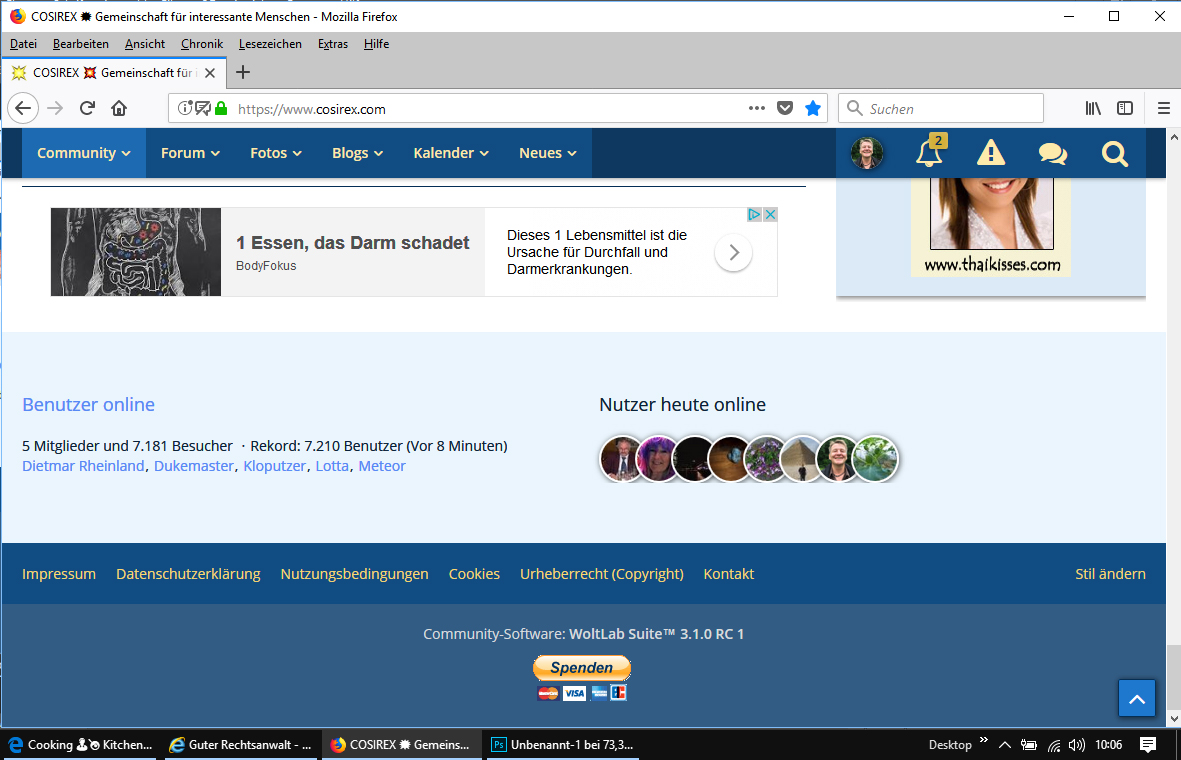
Task: Click the blue bookmark star icon
Action: [x=813, y=109]
